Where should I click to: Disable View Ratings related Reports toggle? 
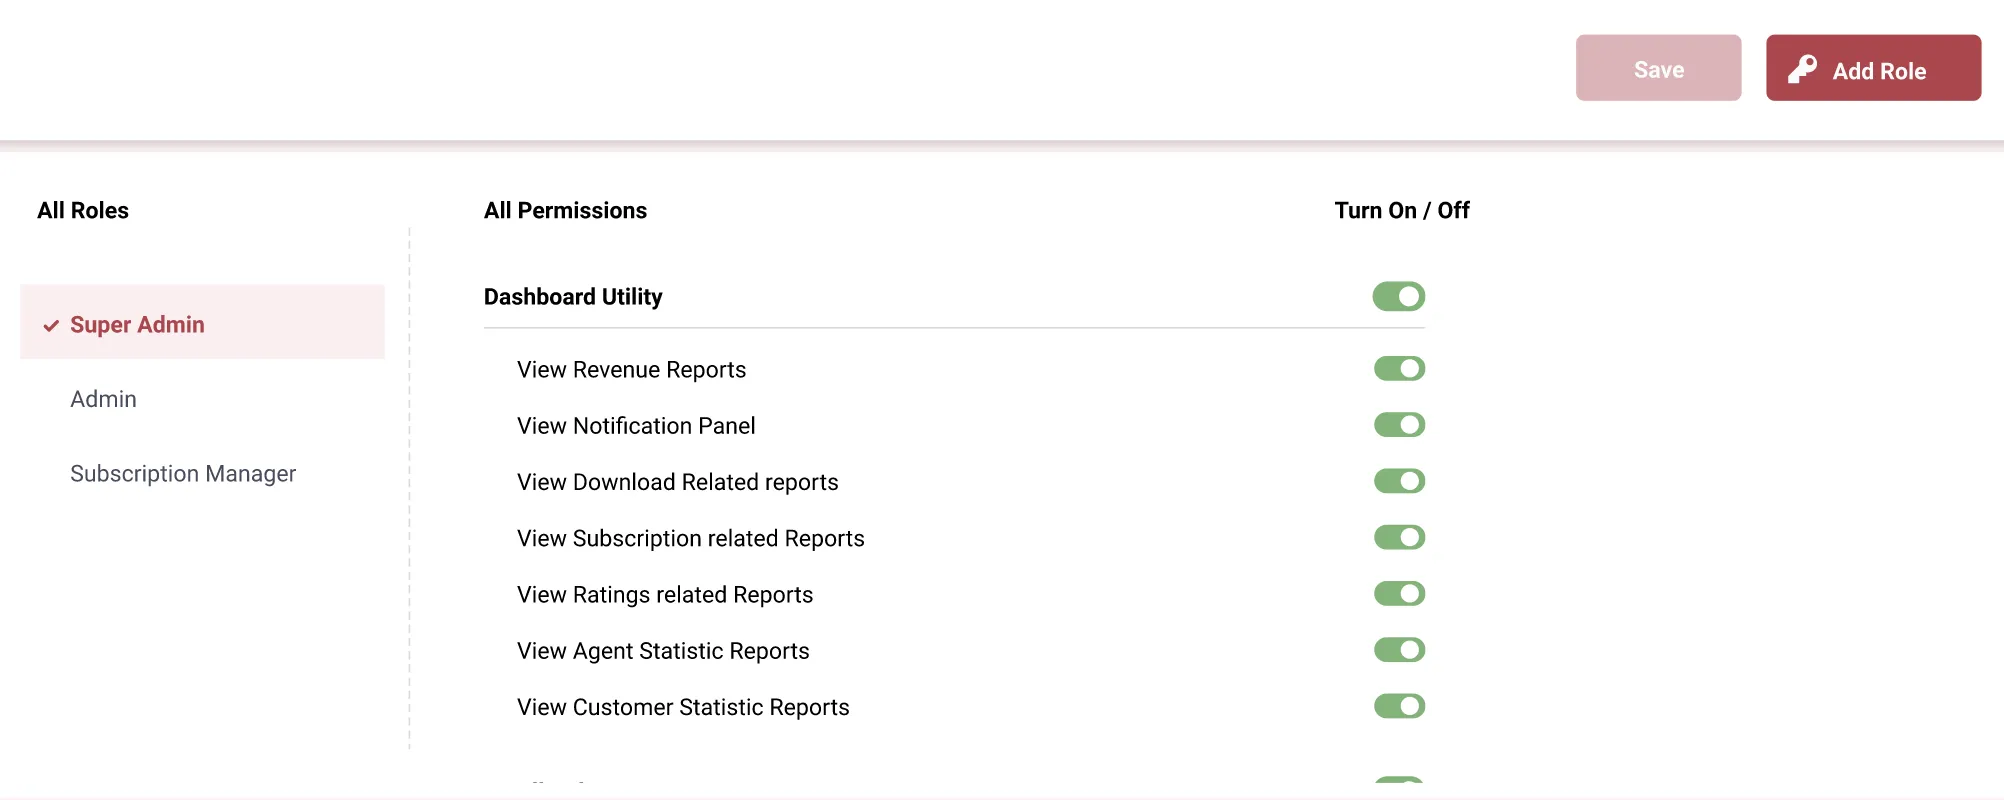pyautogui.click(x=1398, y=594)
